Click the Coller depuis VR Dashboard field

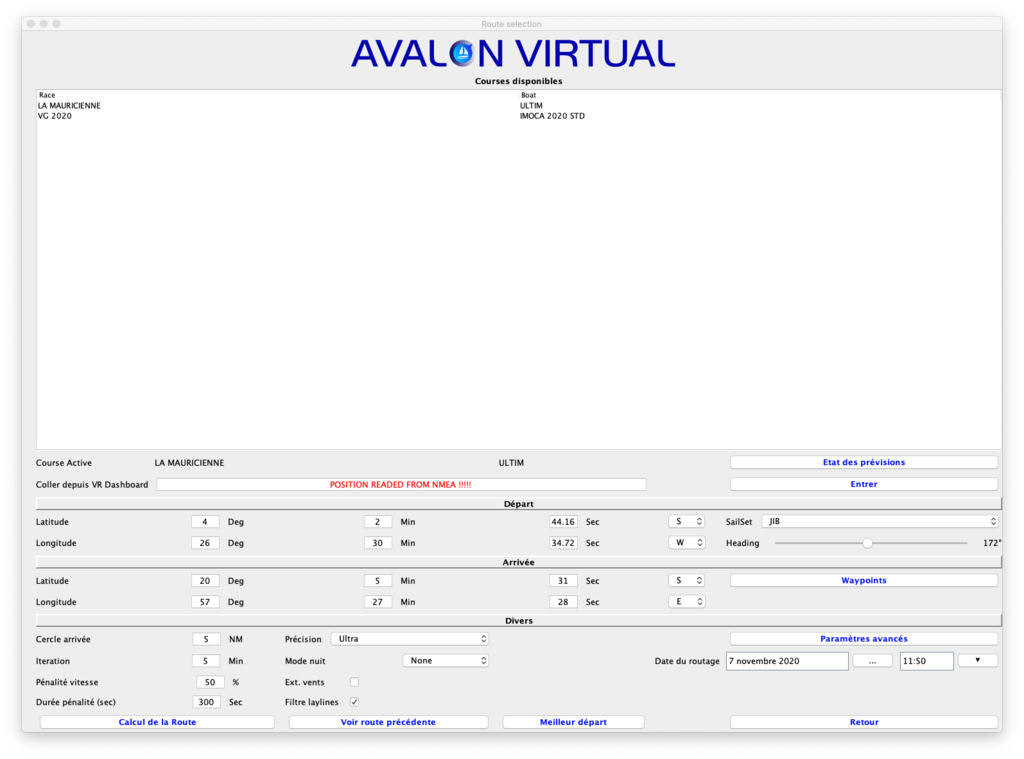point(401,485)
